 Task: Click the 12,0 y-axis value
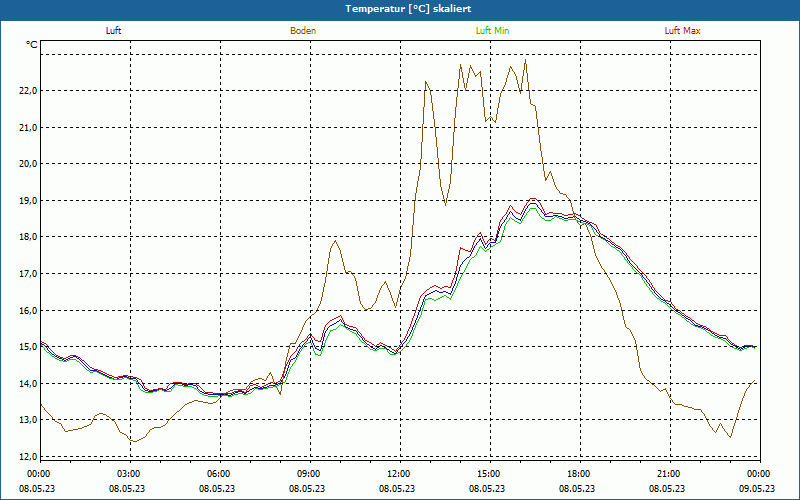pyautogui.click(x=29, y=456)
